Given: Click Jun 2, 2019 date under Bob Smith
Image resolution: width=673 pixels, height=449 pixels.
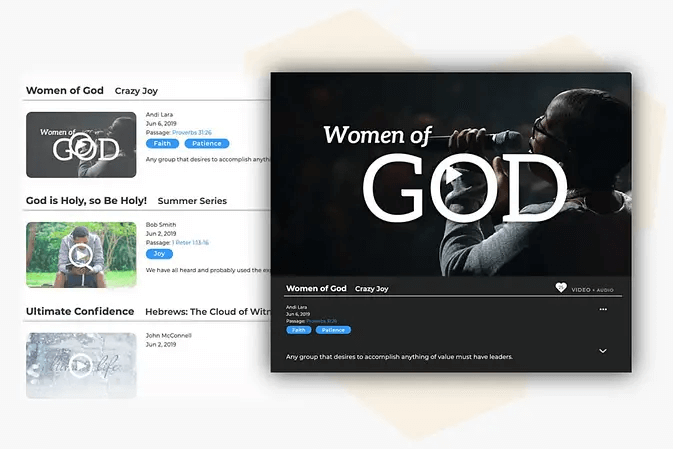Looking at the screenshot, I should click(x=161, y=234).
